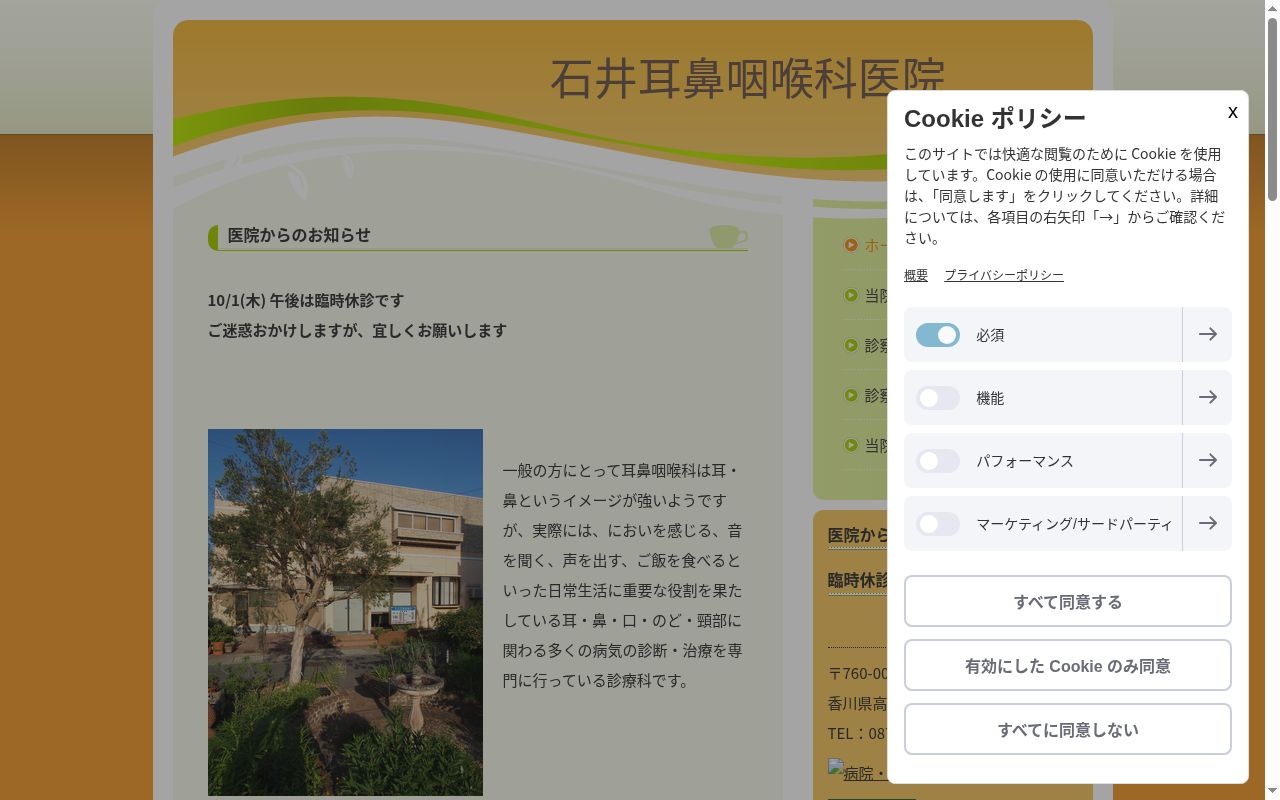This screenshot has height=800, width=1280.
Task: Open the 概要 link
Action: point(916,275)
